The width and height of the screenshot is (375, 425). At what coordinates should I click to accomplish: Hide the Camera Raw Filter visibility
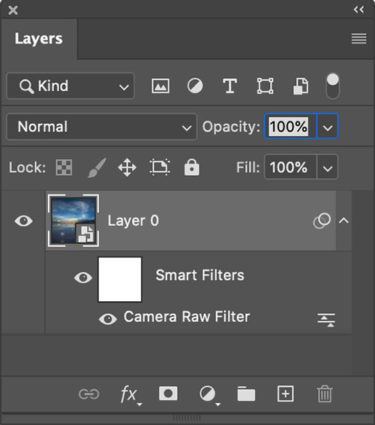[108, 319]
